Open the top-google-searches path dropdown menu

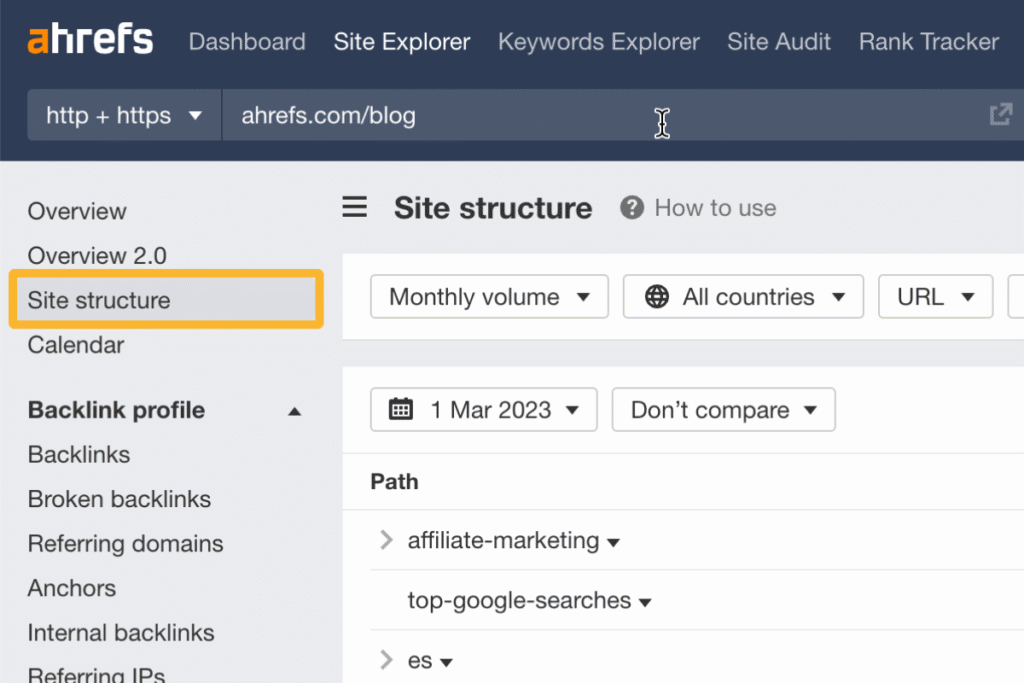645,602
